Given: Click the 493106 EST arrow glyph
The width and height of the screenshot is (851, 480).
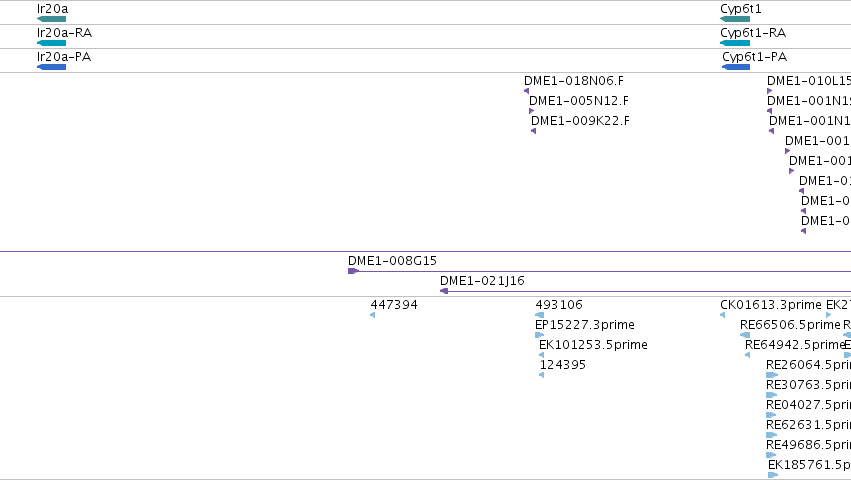Looking at the screenshot, I should coord(539,315).
